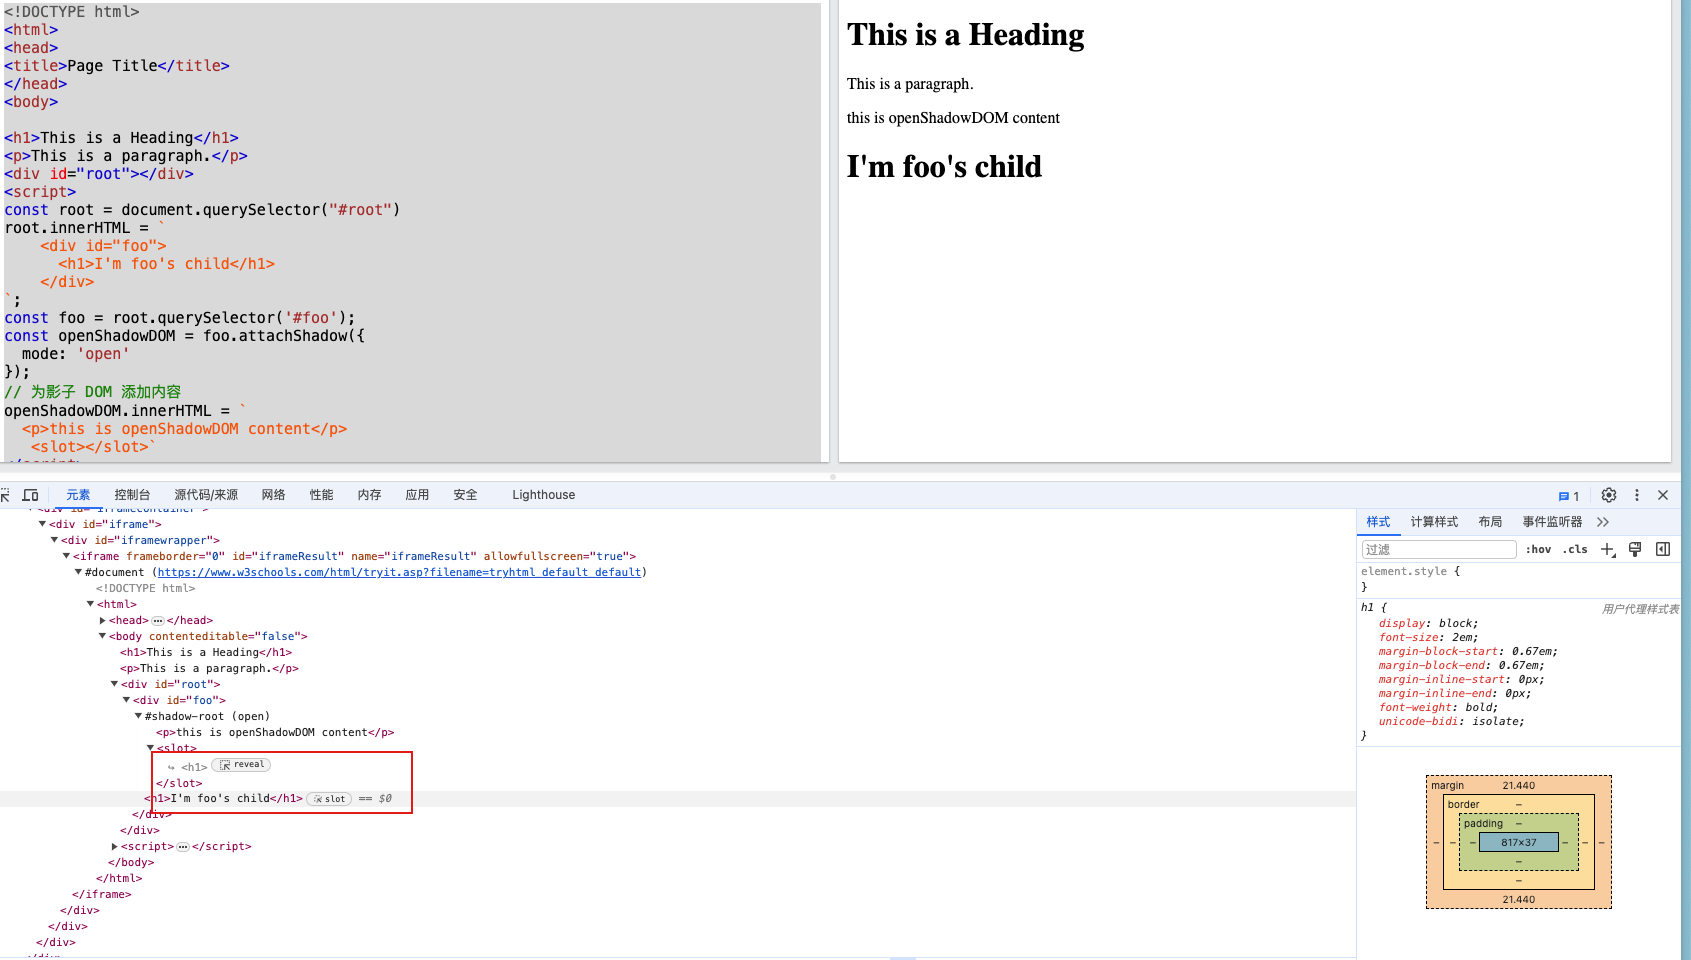The height and width of the screenshot is (960, 1691).
Task: Collapse the div id="iframewrapper" node
Action: pyautogui.click(x=54, y=540)
